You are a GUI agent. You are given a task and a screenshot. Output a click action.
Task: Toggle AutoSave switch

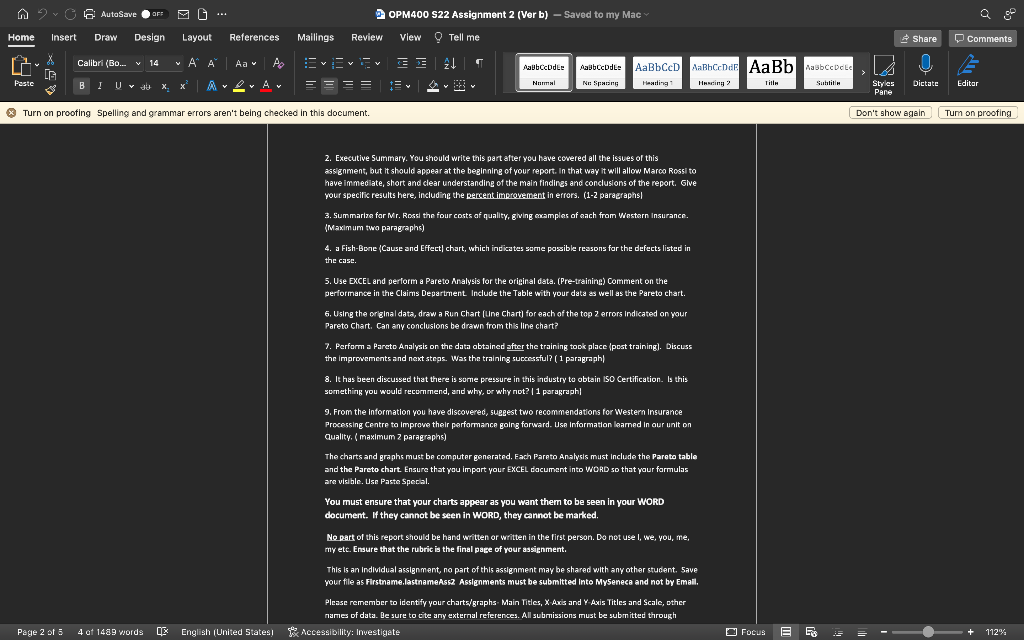(x=155, y=14)
